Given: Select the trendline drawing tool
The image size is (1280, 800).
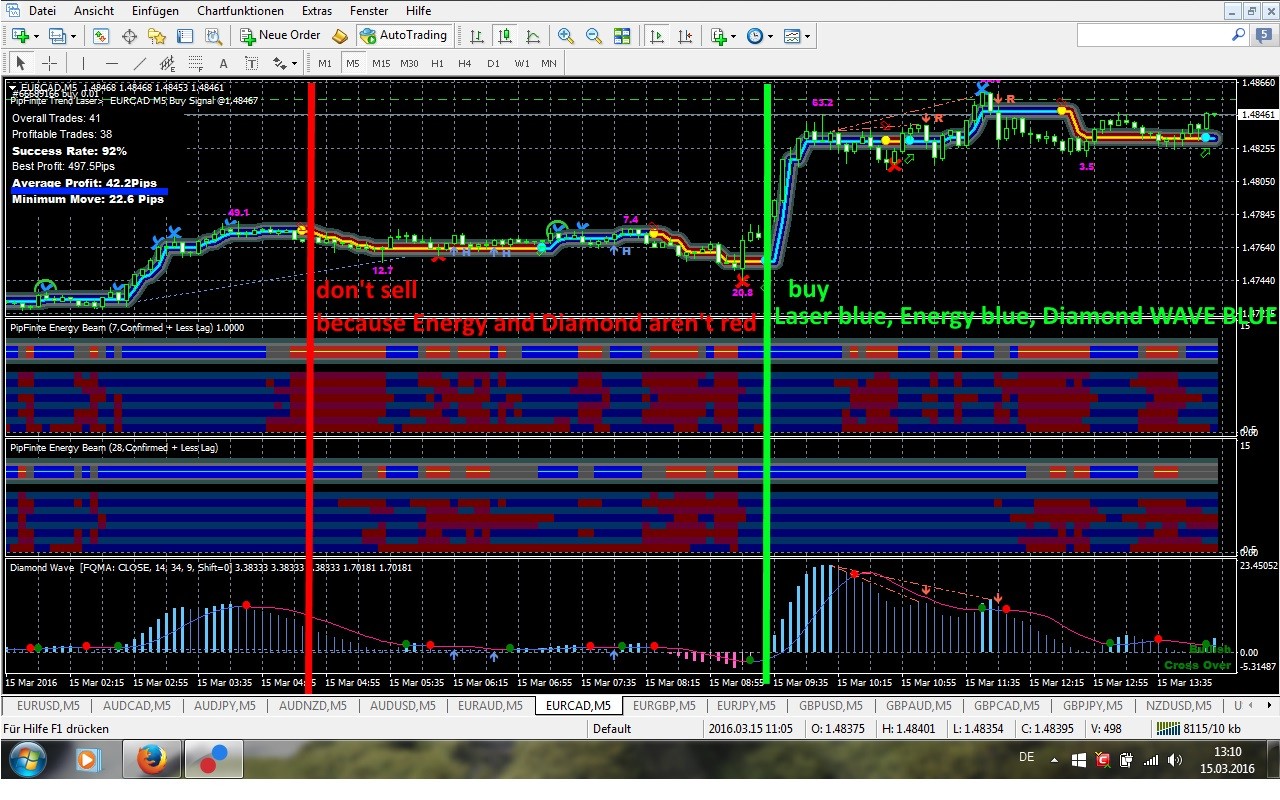Looking at the screenshot, I should [139, 63].
